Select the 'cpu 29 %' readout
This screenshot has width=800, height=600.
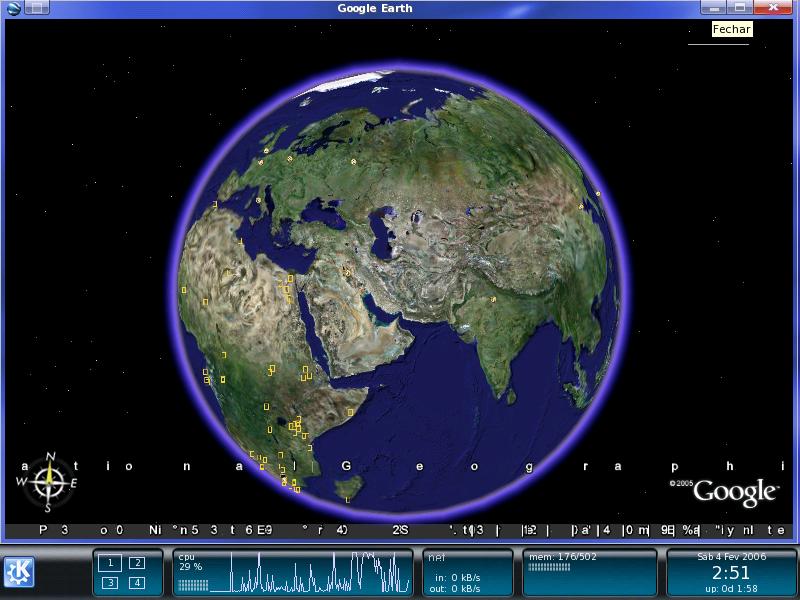[x=190, y=562]
